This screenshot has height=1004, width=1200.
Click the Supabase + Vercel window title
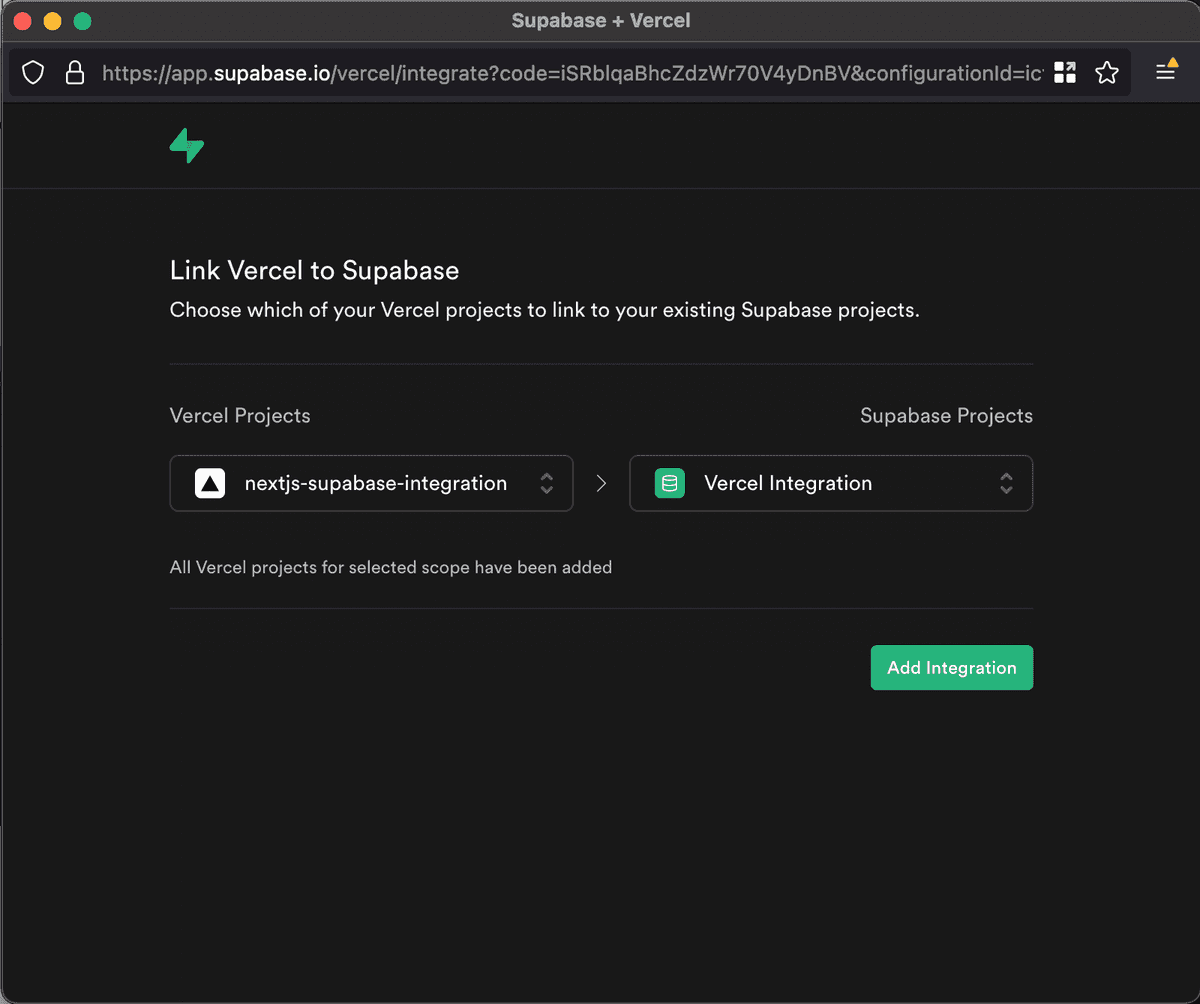pos(601,20)
